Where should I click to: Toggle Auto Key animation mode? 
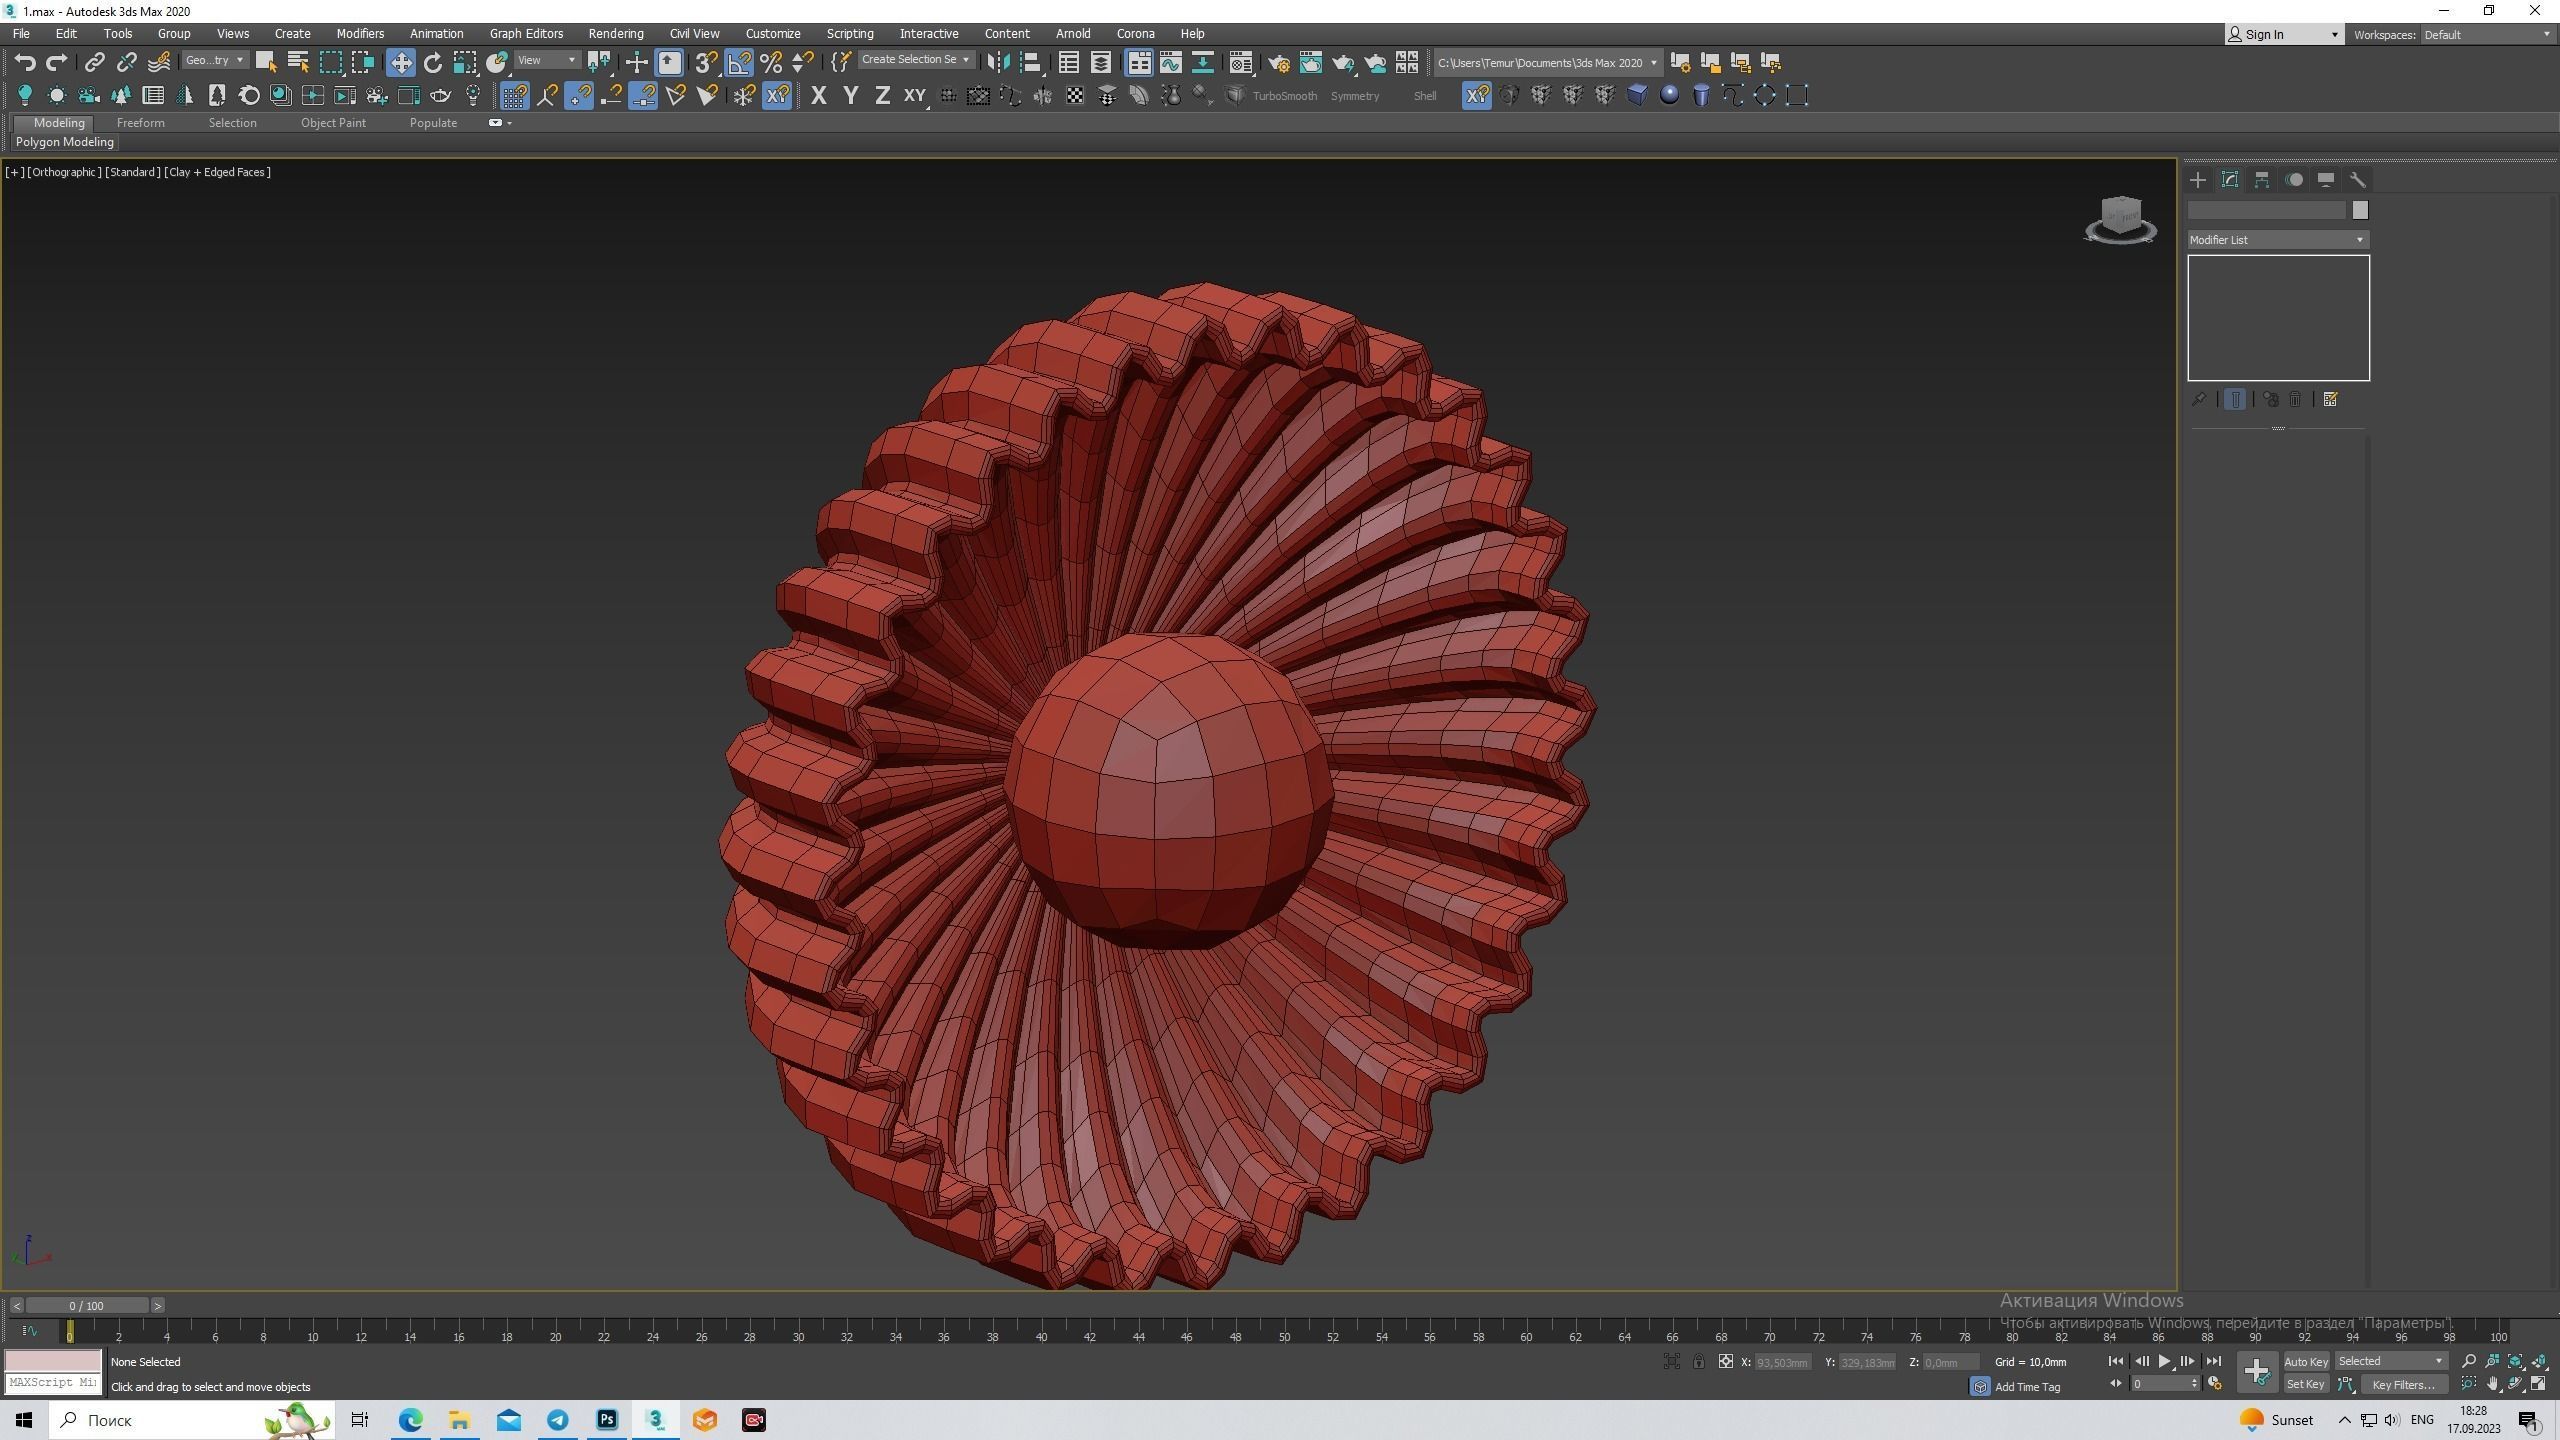click(2305, 1361)
